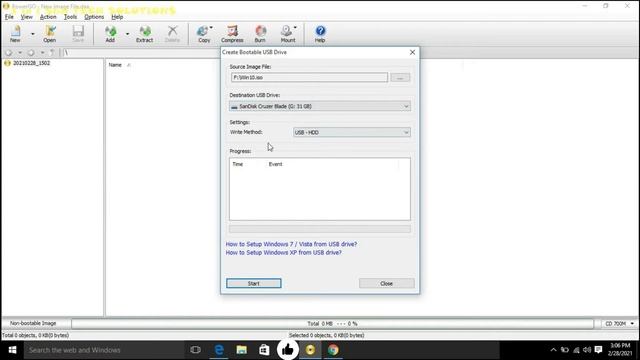
Task: Select the 20210228_1502 tree item
Action: coord(31,63)
